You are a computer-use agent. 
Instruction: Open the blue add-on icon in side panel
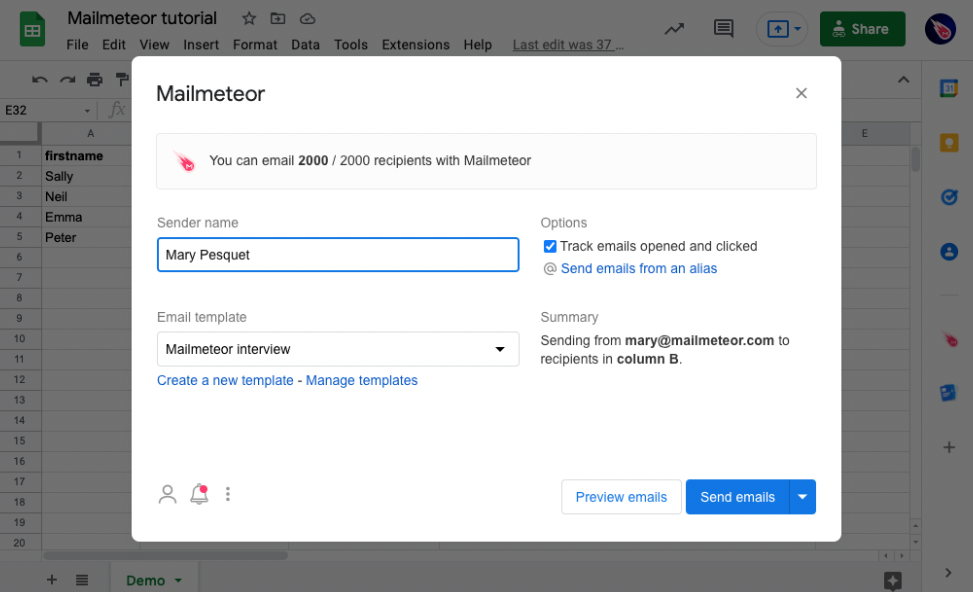(948, 392)
